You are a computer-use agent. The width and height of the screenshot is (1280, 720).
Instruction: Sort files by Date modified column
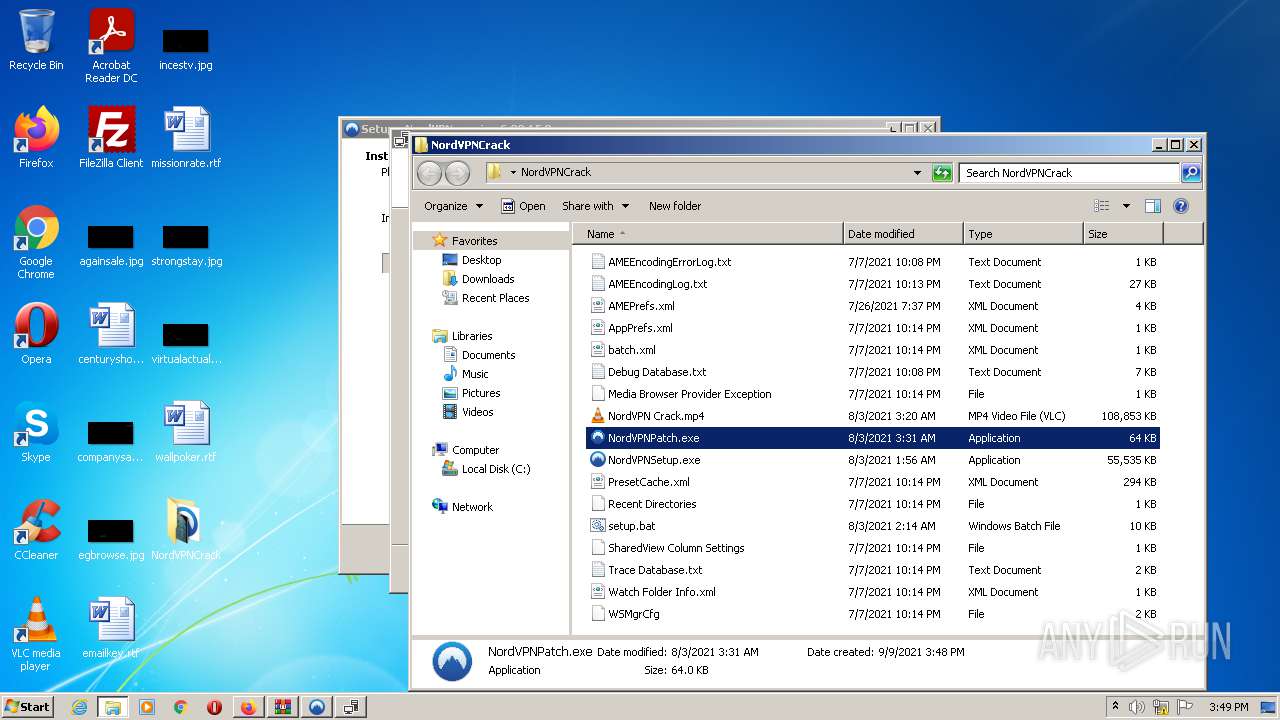click(x=904, y=234)
